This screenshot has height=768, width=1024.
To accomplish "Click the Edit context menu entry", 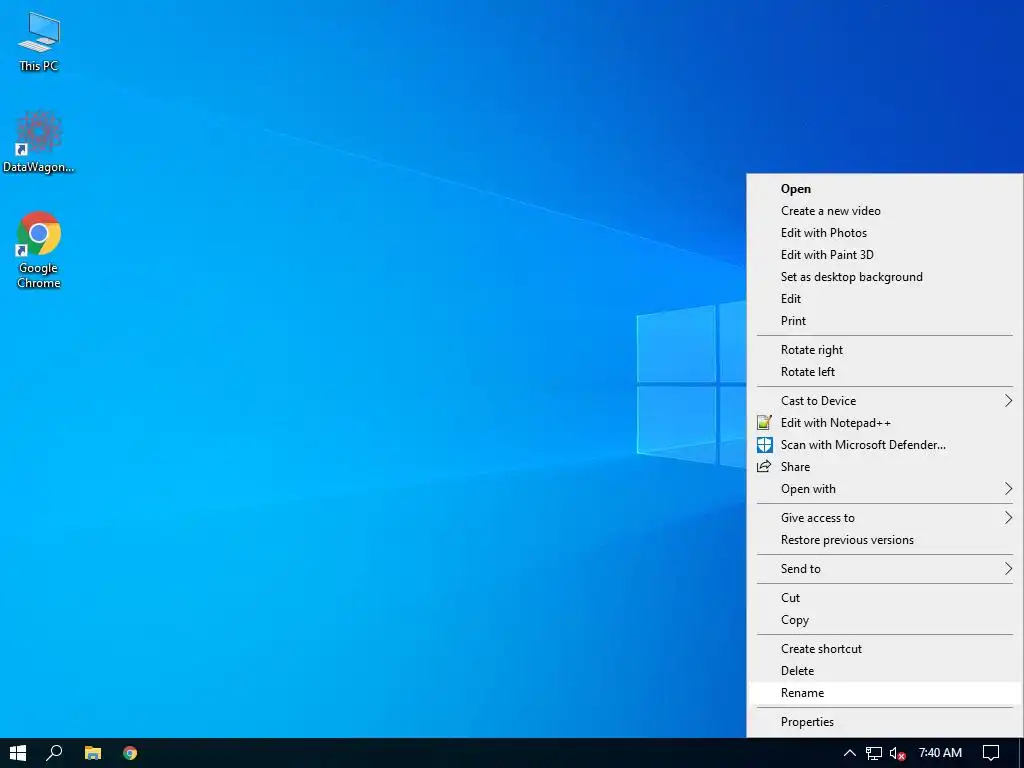I will click(x=884, y=299).
